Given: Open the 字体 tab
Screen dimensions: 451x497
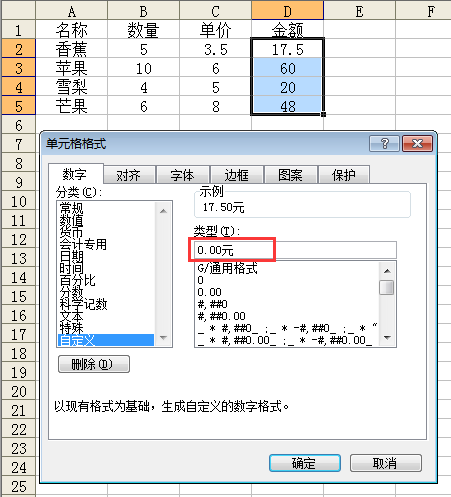Looking at the screenshot, I should [x=182, y=175].
